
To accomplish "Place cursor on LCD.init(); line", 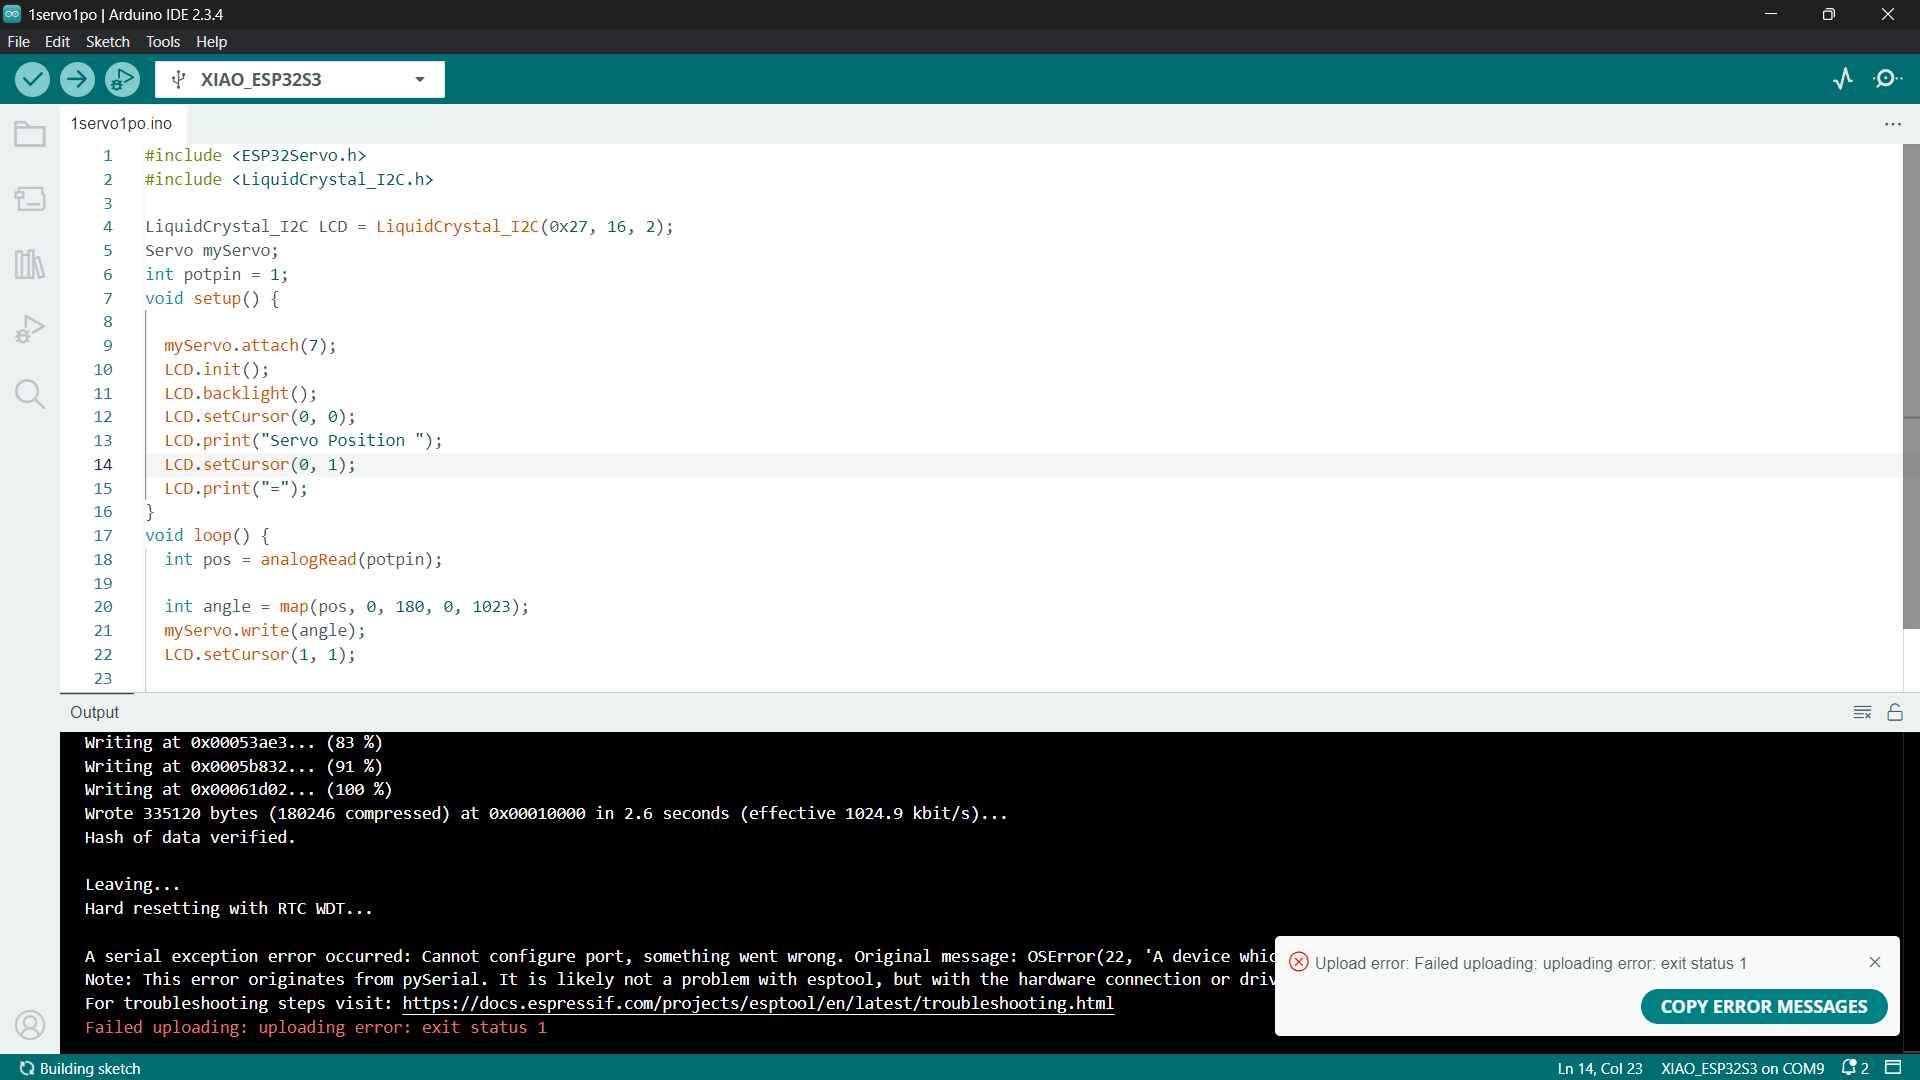I will tap(216, 369).
